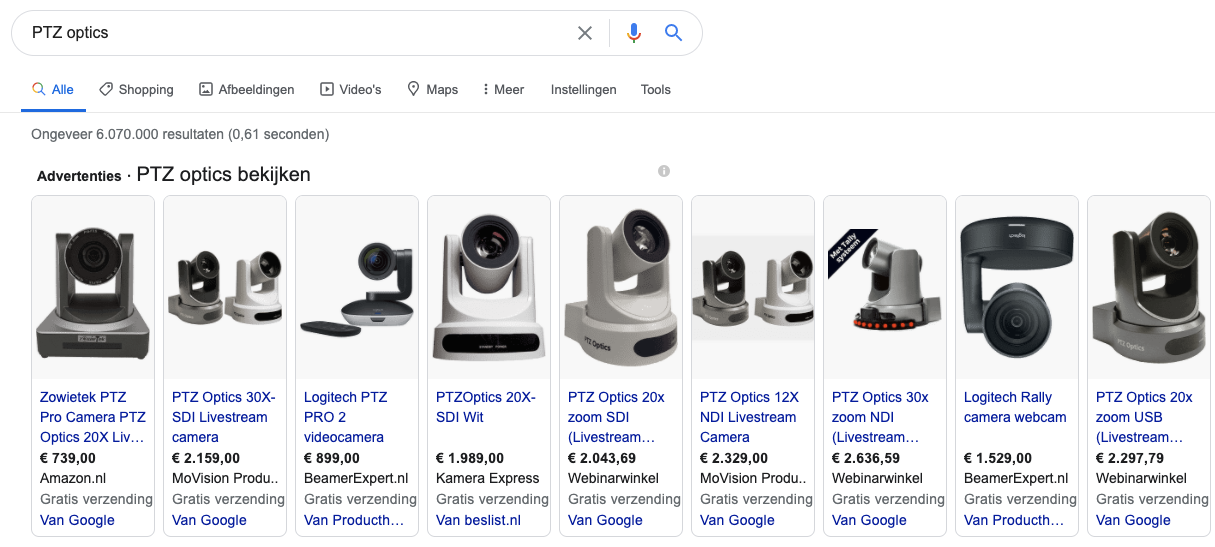Clear the search box with the X icon
Screen dimensions: 1215x547
tap(585, 33)
